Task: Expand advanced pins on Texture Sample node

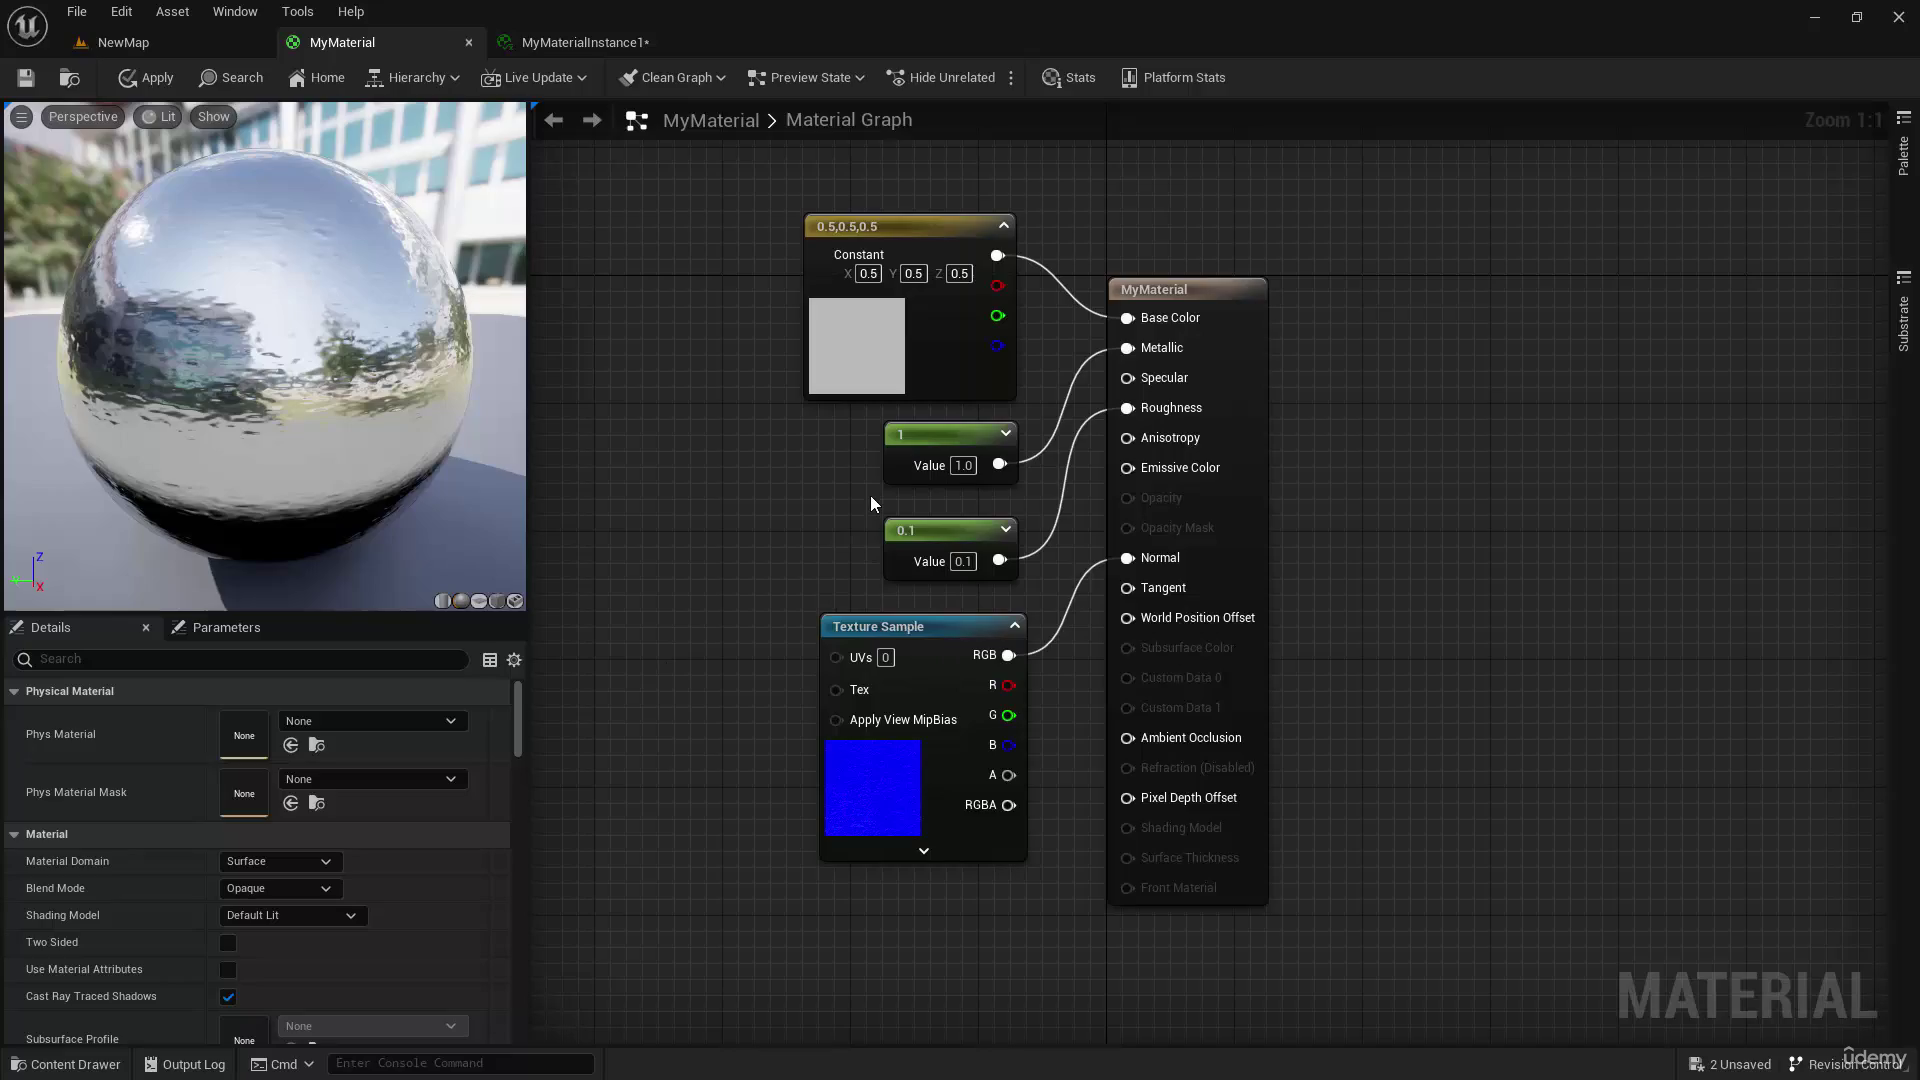Action: [924, 851]
